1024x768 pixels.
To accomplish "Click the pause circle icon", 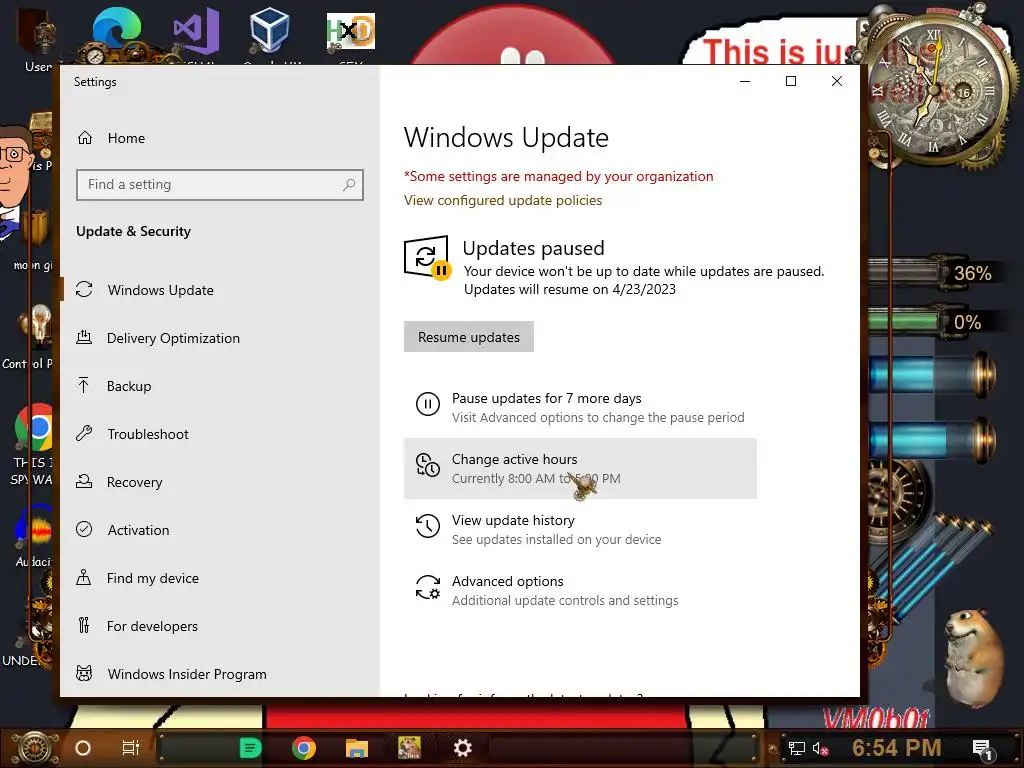I will click(x=428, y=404).
